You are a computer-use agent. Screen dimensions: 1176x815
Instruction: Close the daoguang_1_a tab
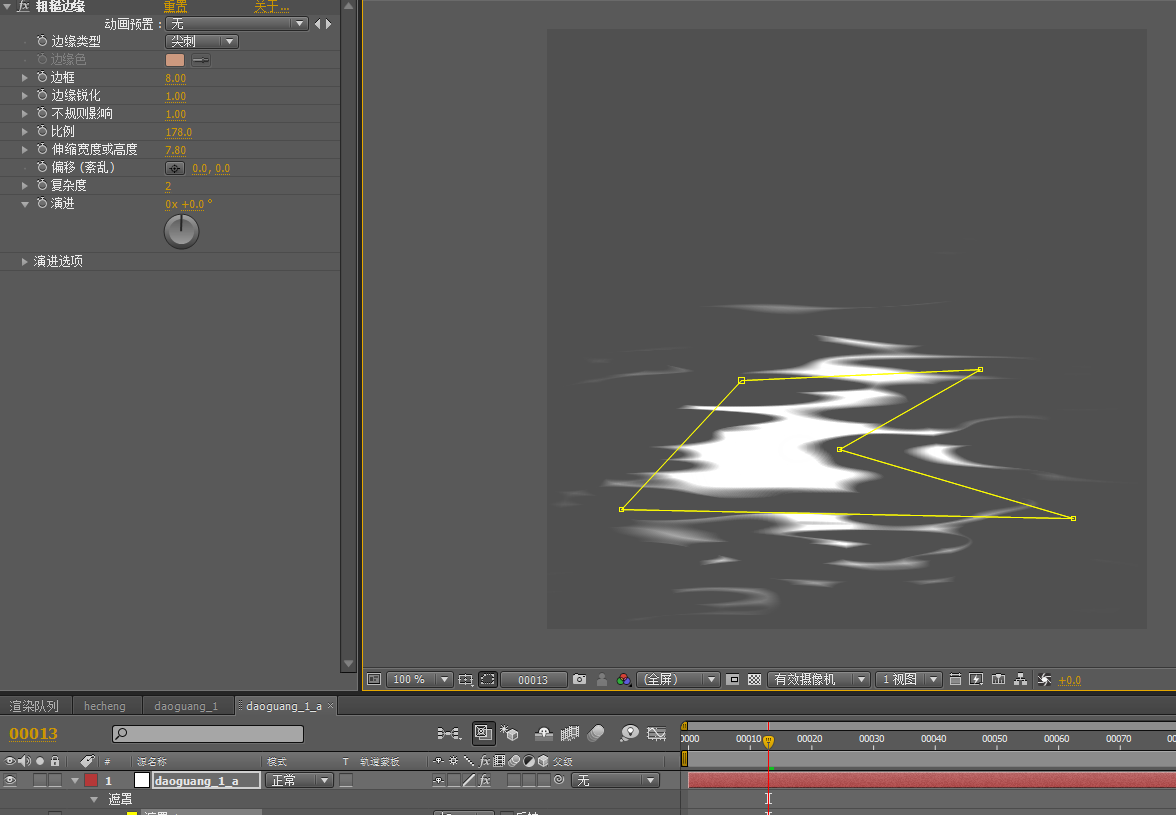pyautogui.click(x=330, y=706)
